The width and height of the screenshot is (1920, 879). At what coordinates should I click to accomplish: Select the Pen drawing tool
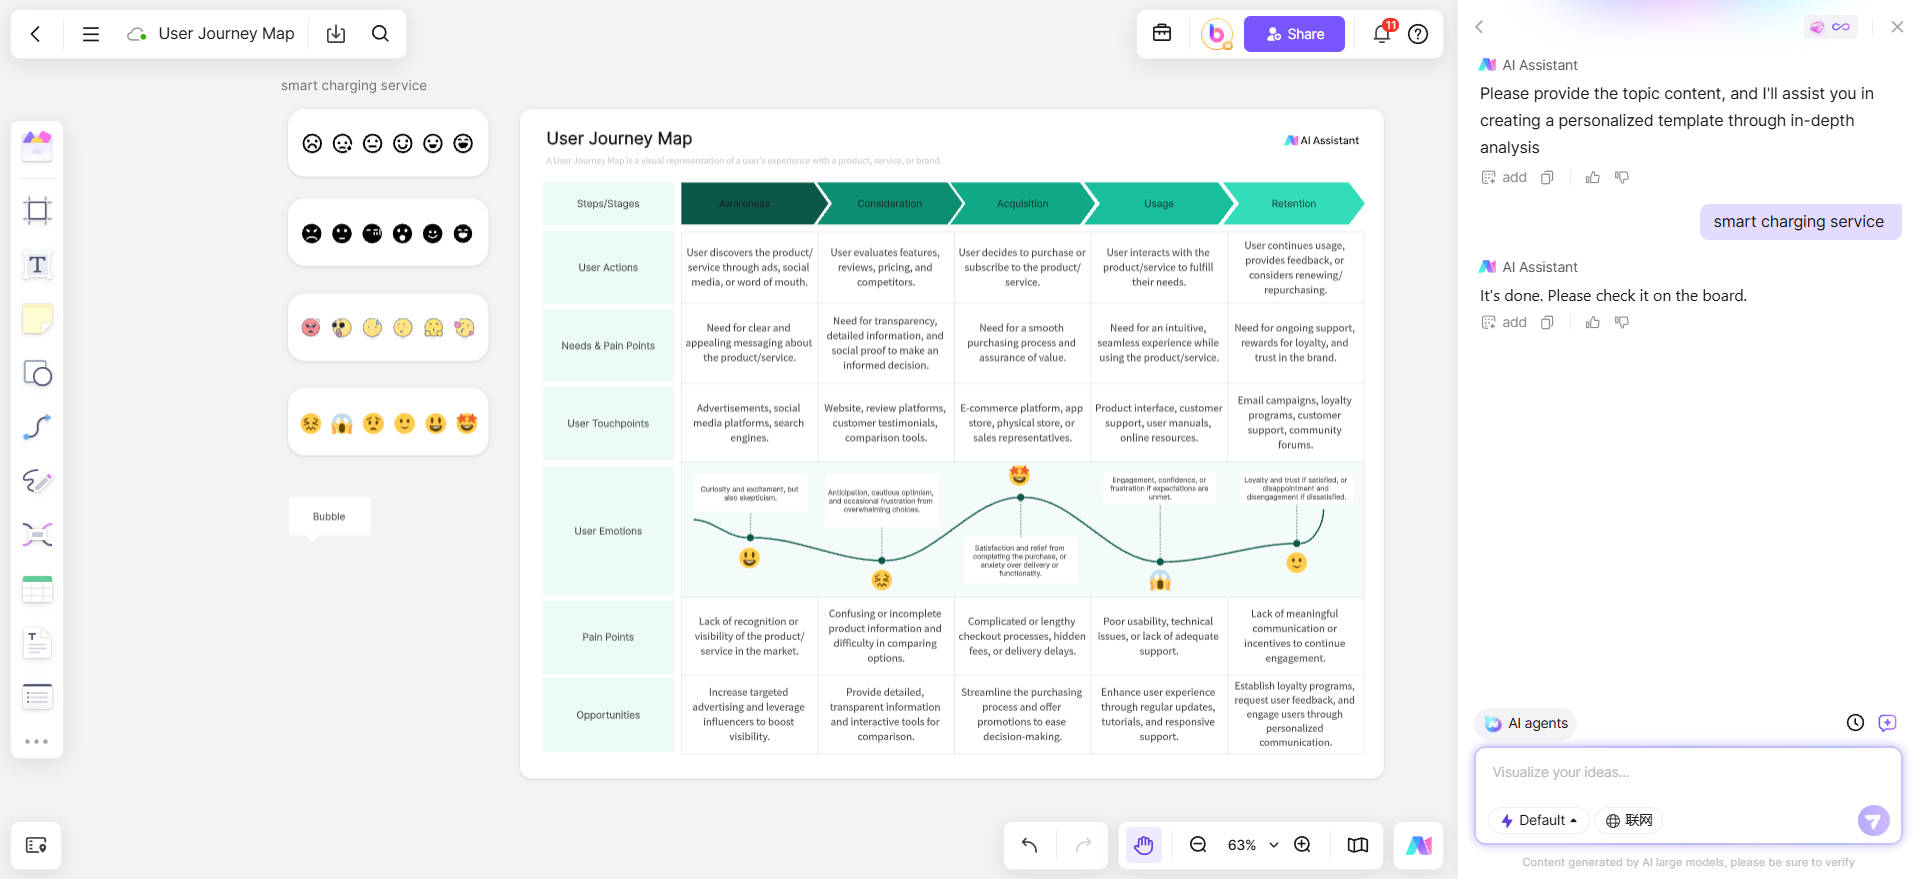(37, 481)
